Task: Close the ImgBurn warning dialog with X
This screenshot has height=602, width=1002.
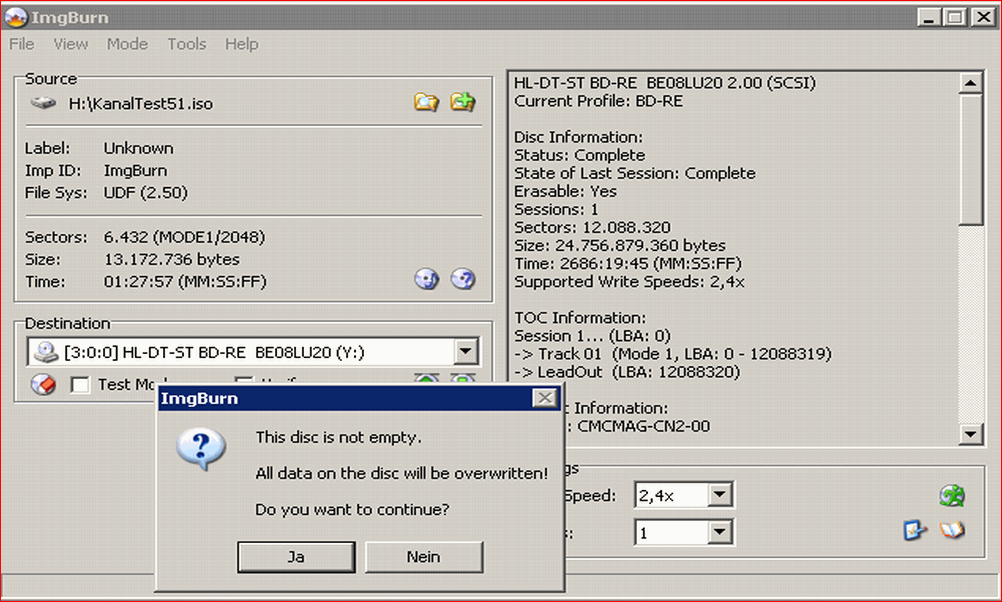Action: click(544, 399)
